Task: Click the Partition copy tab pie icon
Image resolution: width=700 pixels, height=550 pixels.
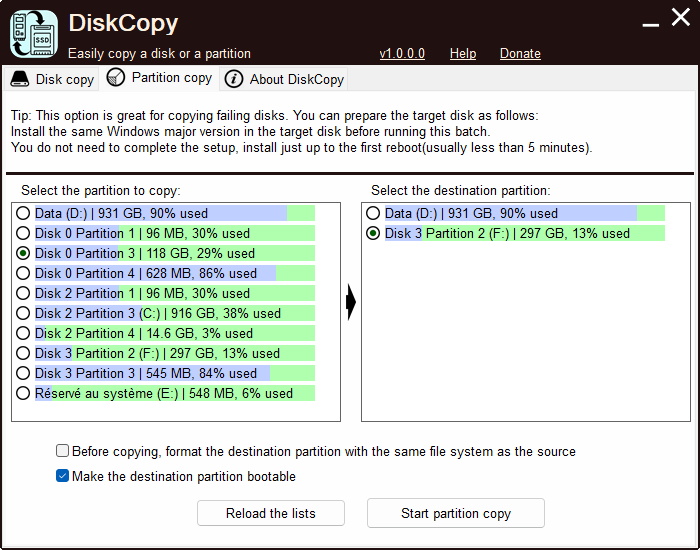Action: 116,78
